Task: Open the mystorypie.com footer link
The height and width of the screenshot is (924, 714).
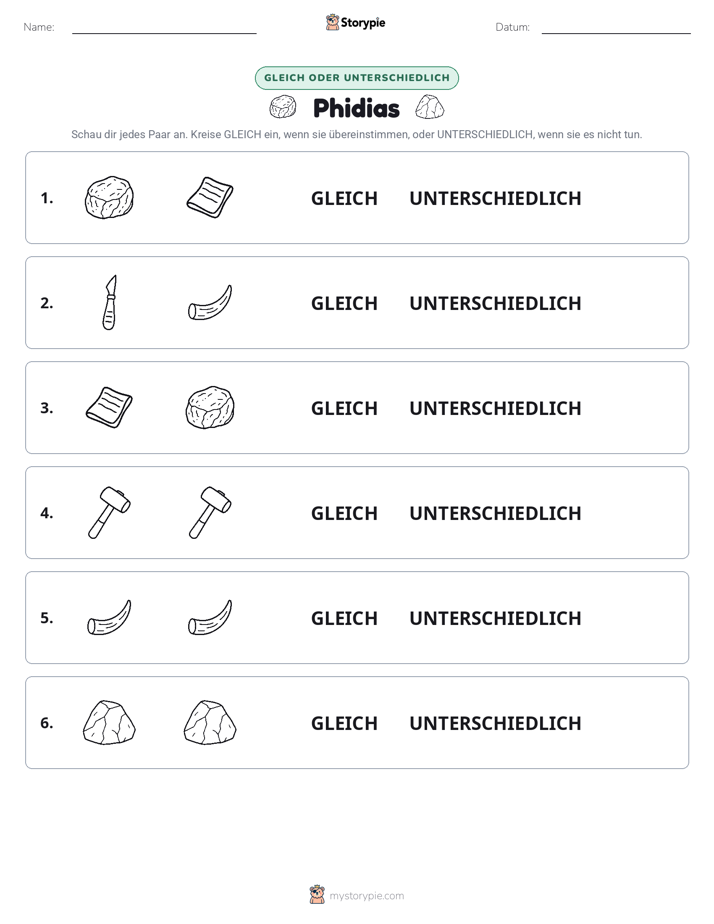Action: (366, 896)
